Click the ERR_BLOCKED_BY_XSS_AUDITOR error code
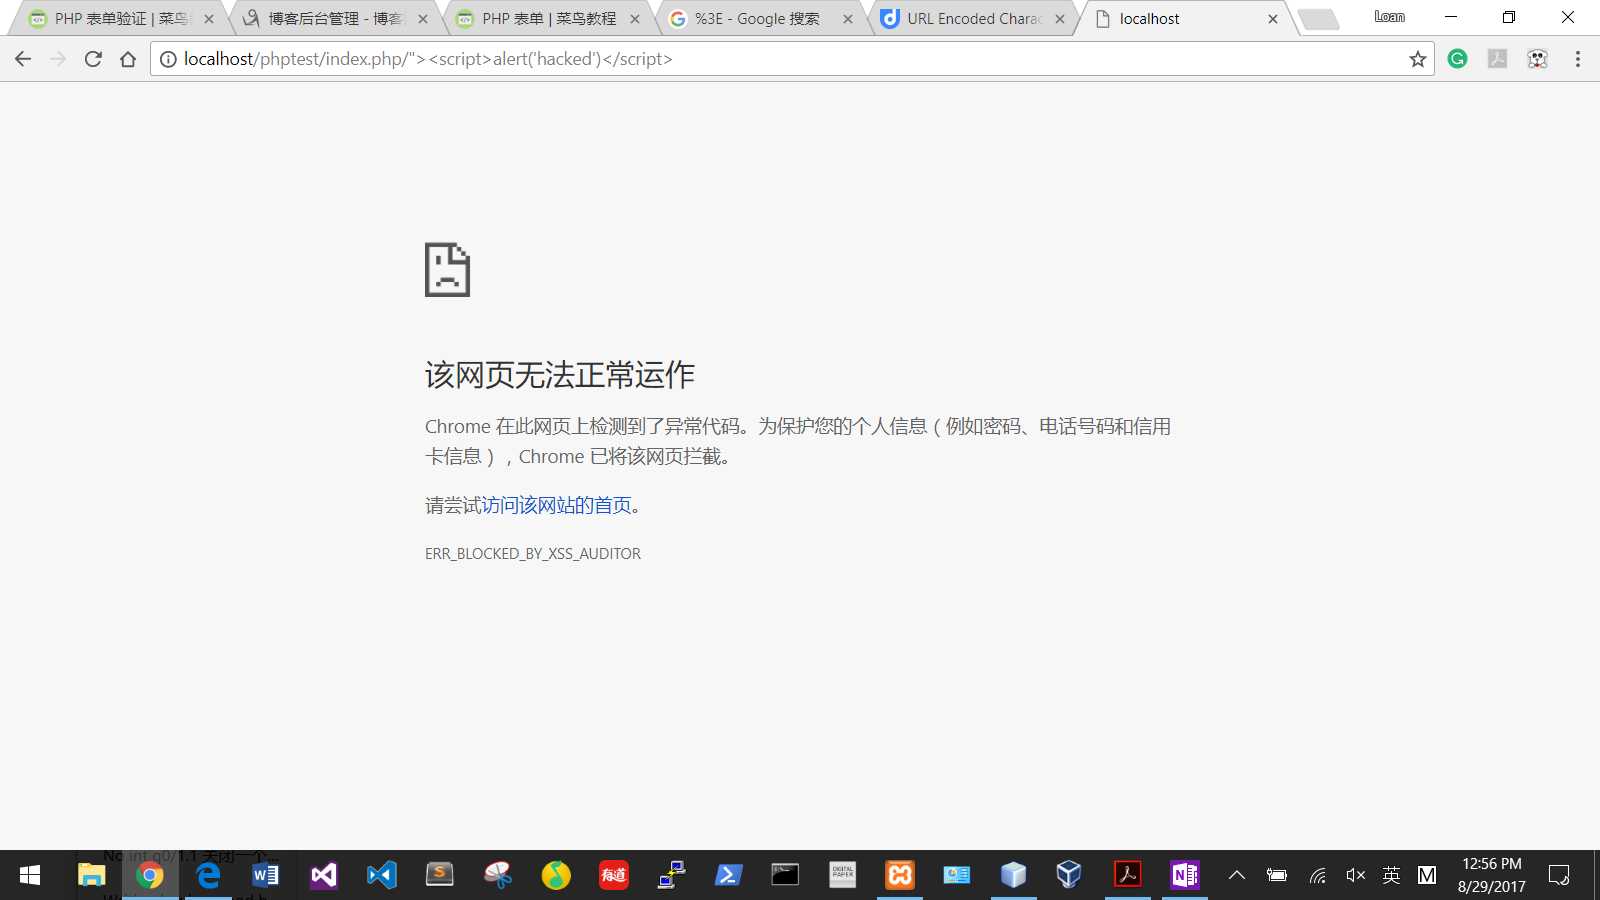Screen dimensions: 1600x900 pyautogui.click(x=533, y=554)
